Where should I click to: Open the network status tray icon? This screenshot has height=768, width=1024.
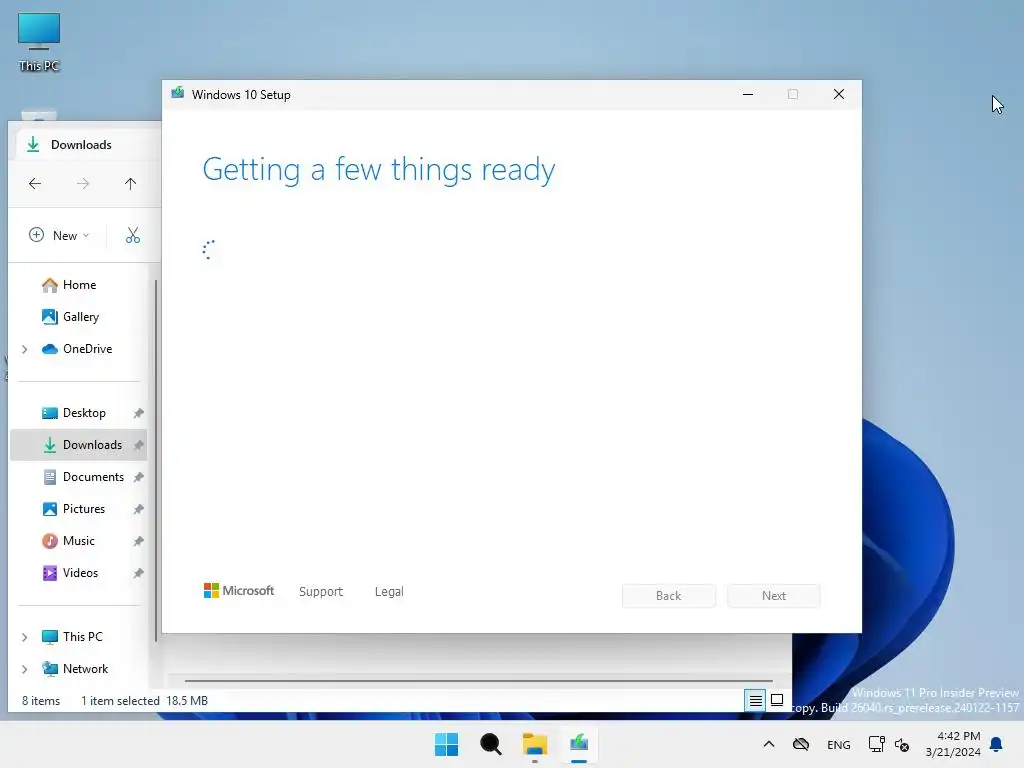point(876,744)
